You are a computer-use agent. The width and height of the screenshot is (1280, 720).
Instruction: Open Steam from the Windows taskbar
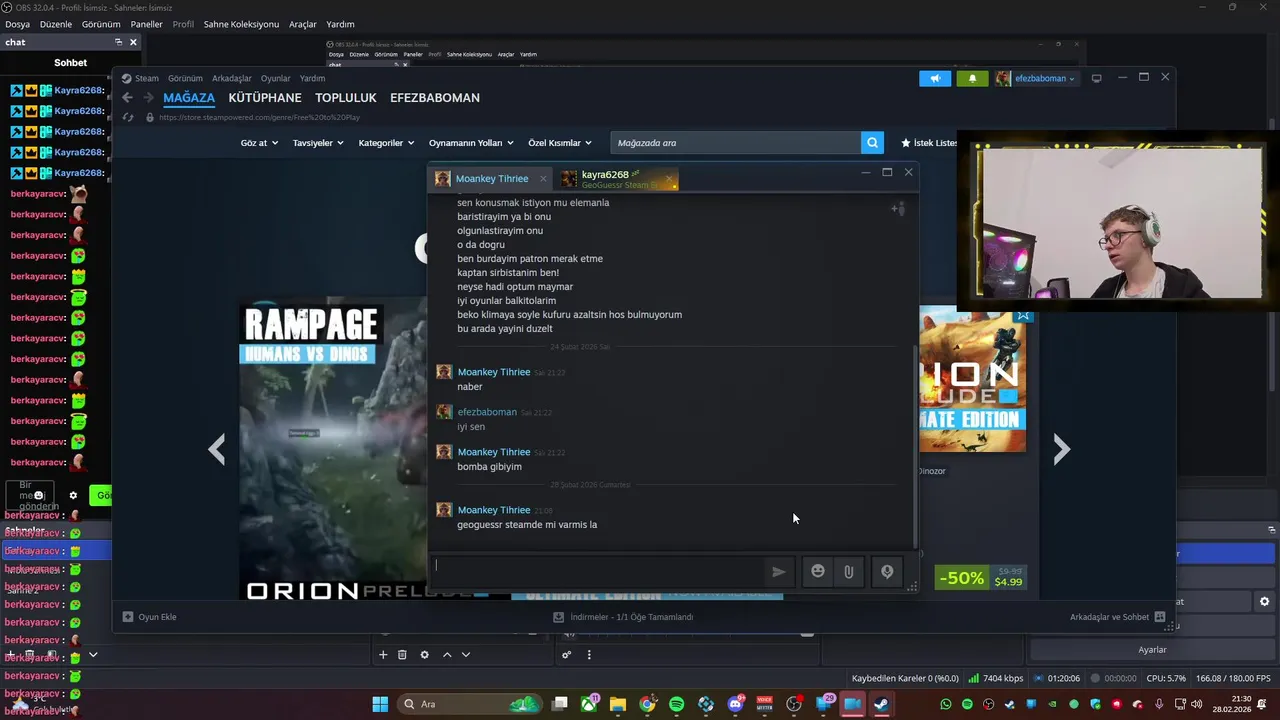[881, 704]
